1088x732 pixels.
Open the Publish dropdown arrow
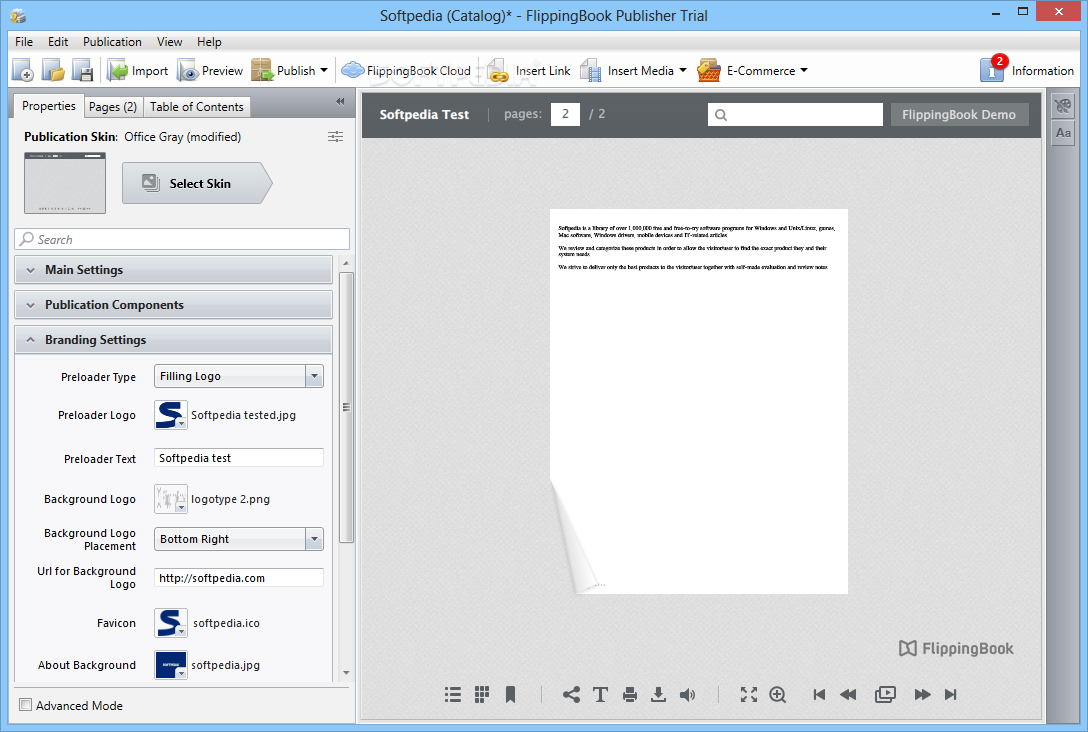[x=324, y=70]
